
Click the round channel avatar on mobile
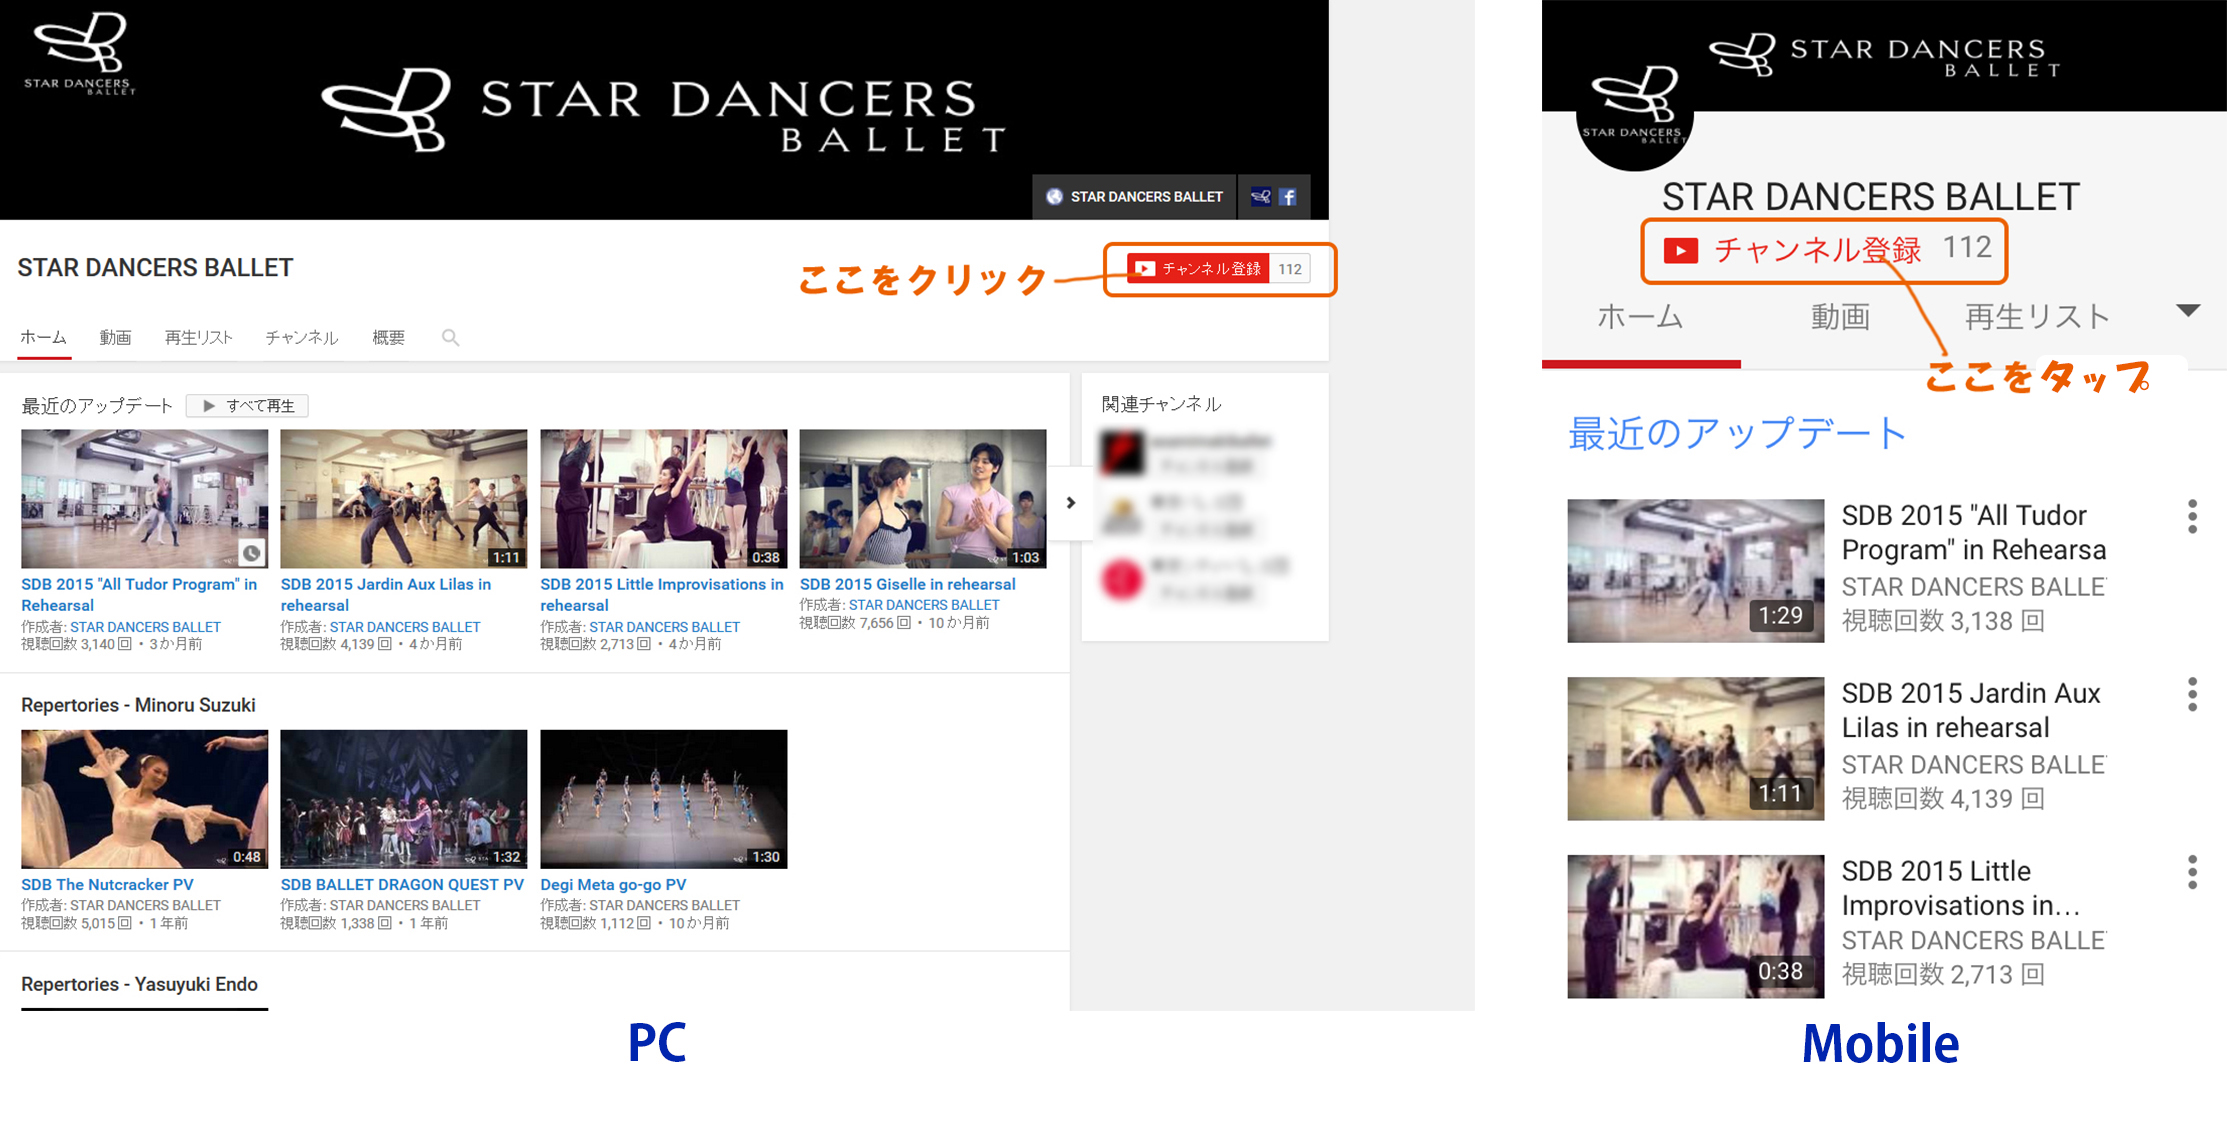[1633, 115]
